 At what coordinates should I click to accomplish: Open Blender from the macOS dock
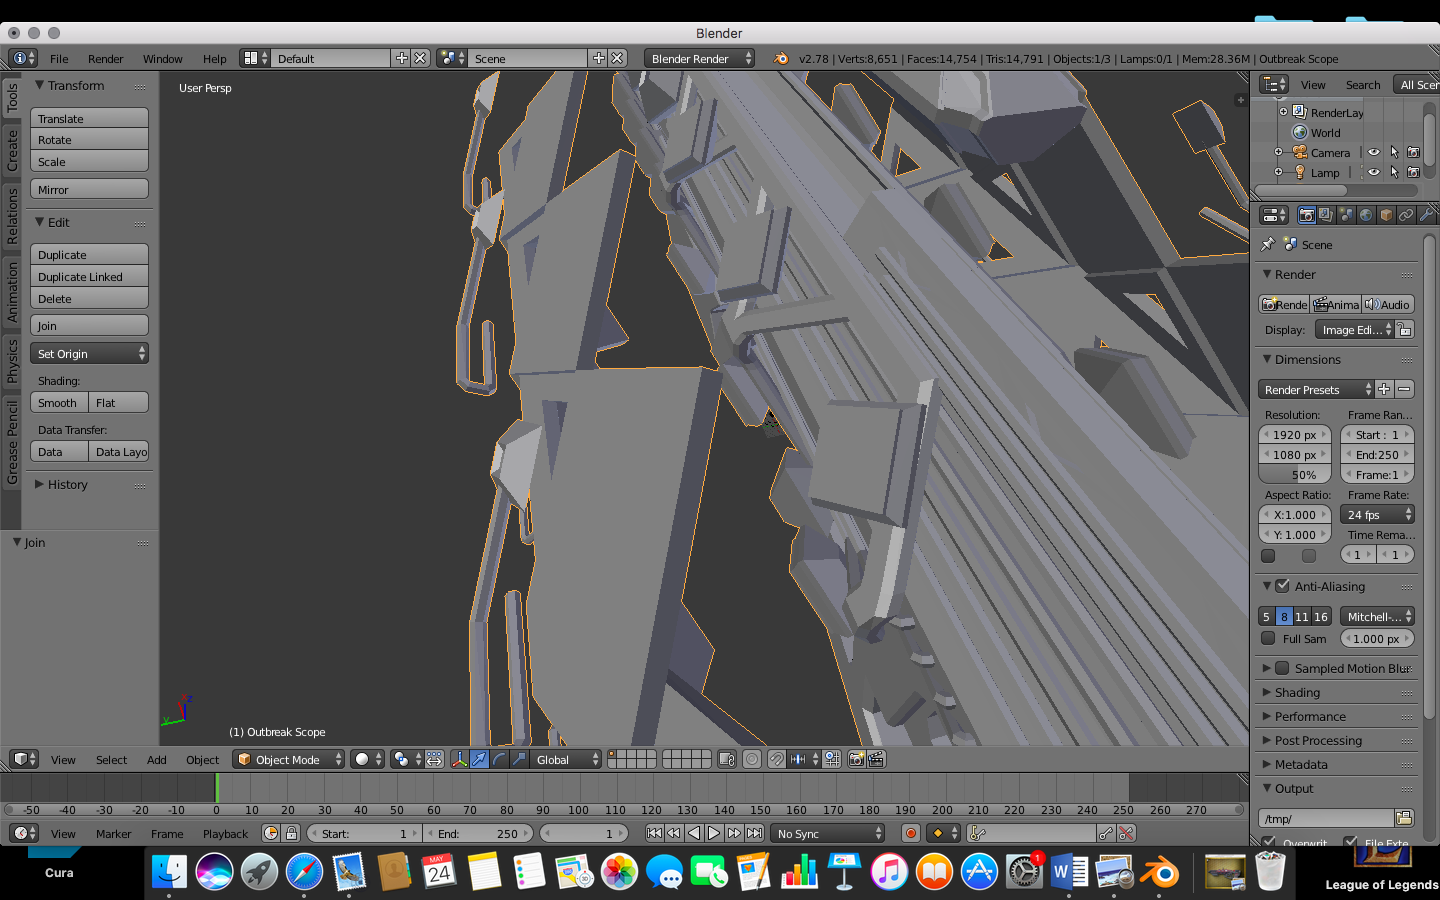[1159, 872]
